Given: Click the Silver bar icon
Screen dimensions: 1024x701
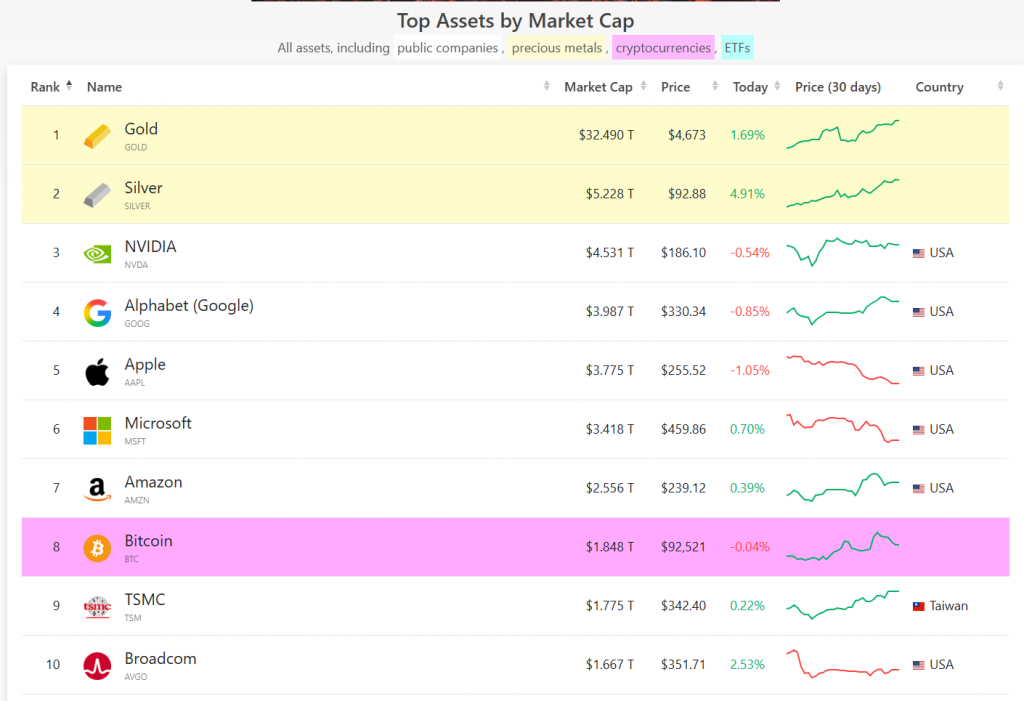Looking at the screenshot, I should point(97,195).
